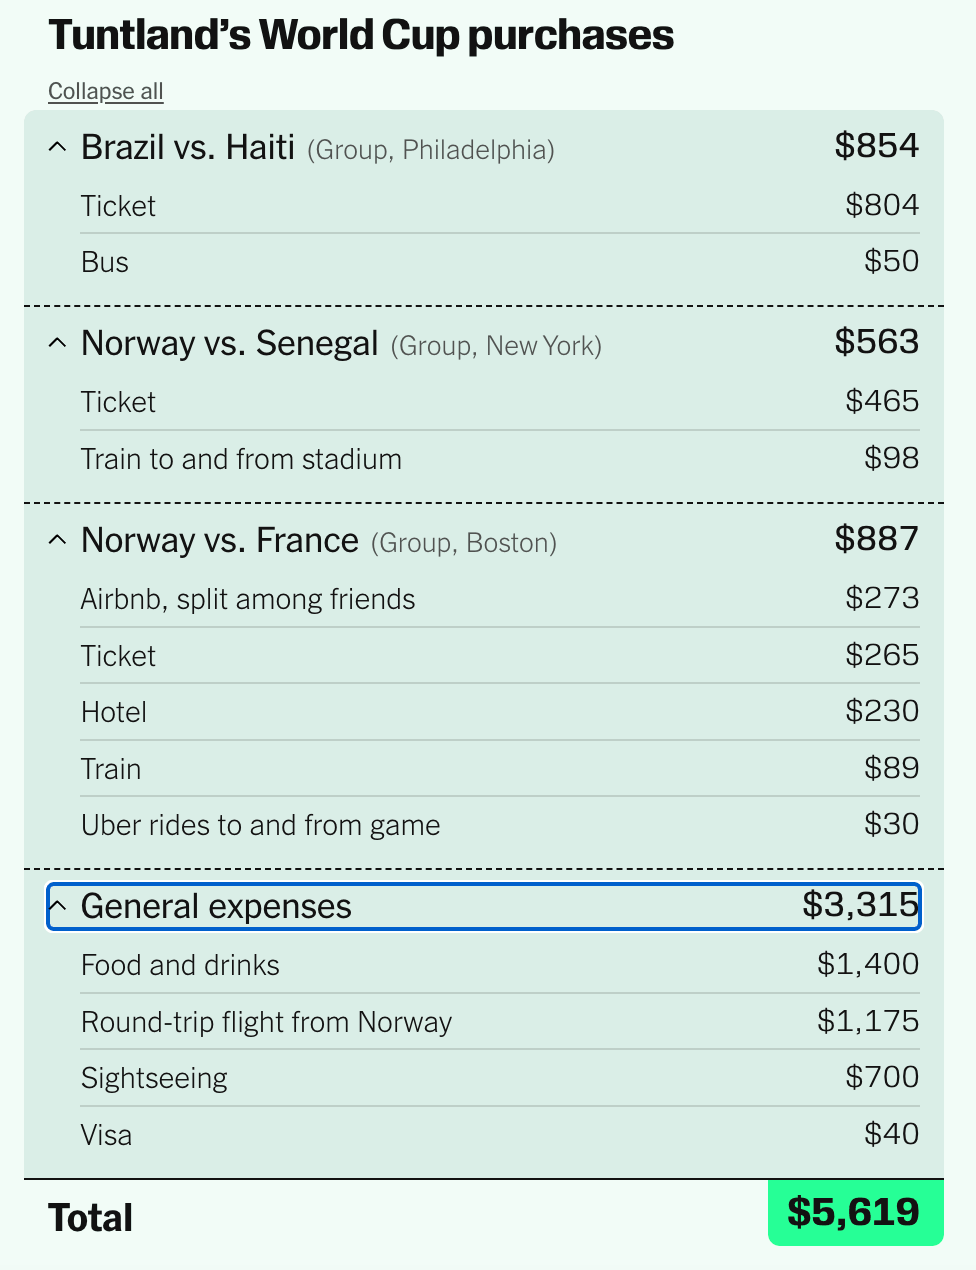
Task: Click the $854 Brazil vs. Haiti total
Action: [877, 146]
